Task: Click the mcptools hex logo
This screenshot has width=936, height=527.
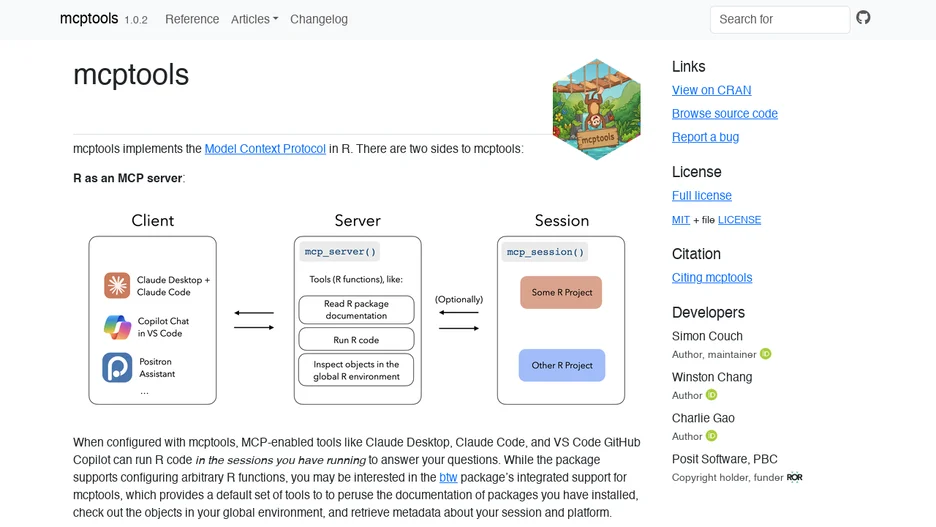Action: pos(596,109)
